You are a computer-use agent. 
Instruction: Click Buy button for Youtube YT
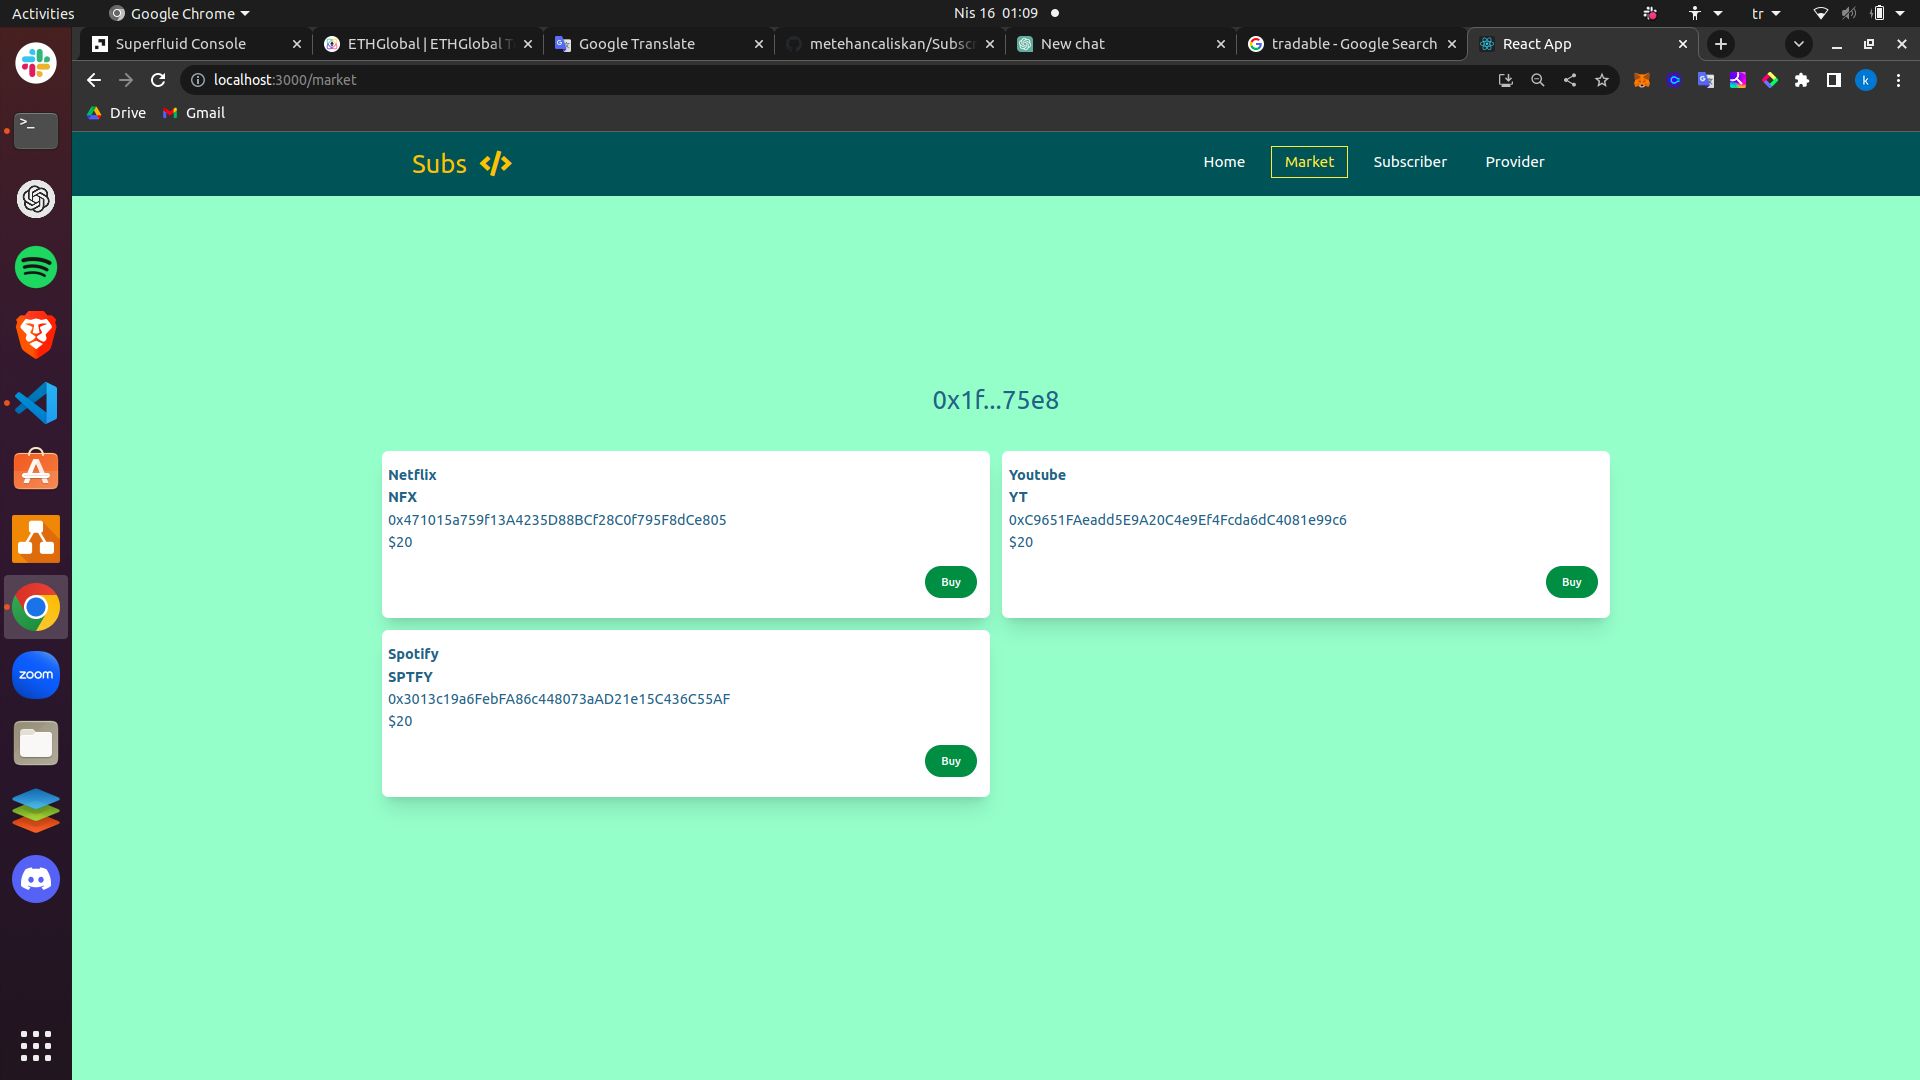[x=1571, y=582]
